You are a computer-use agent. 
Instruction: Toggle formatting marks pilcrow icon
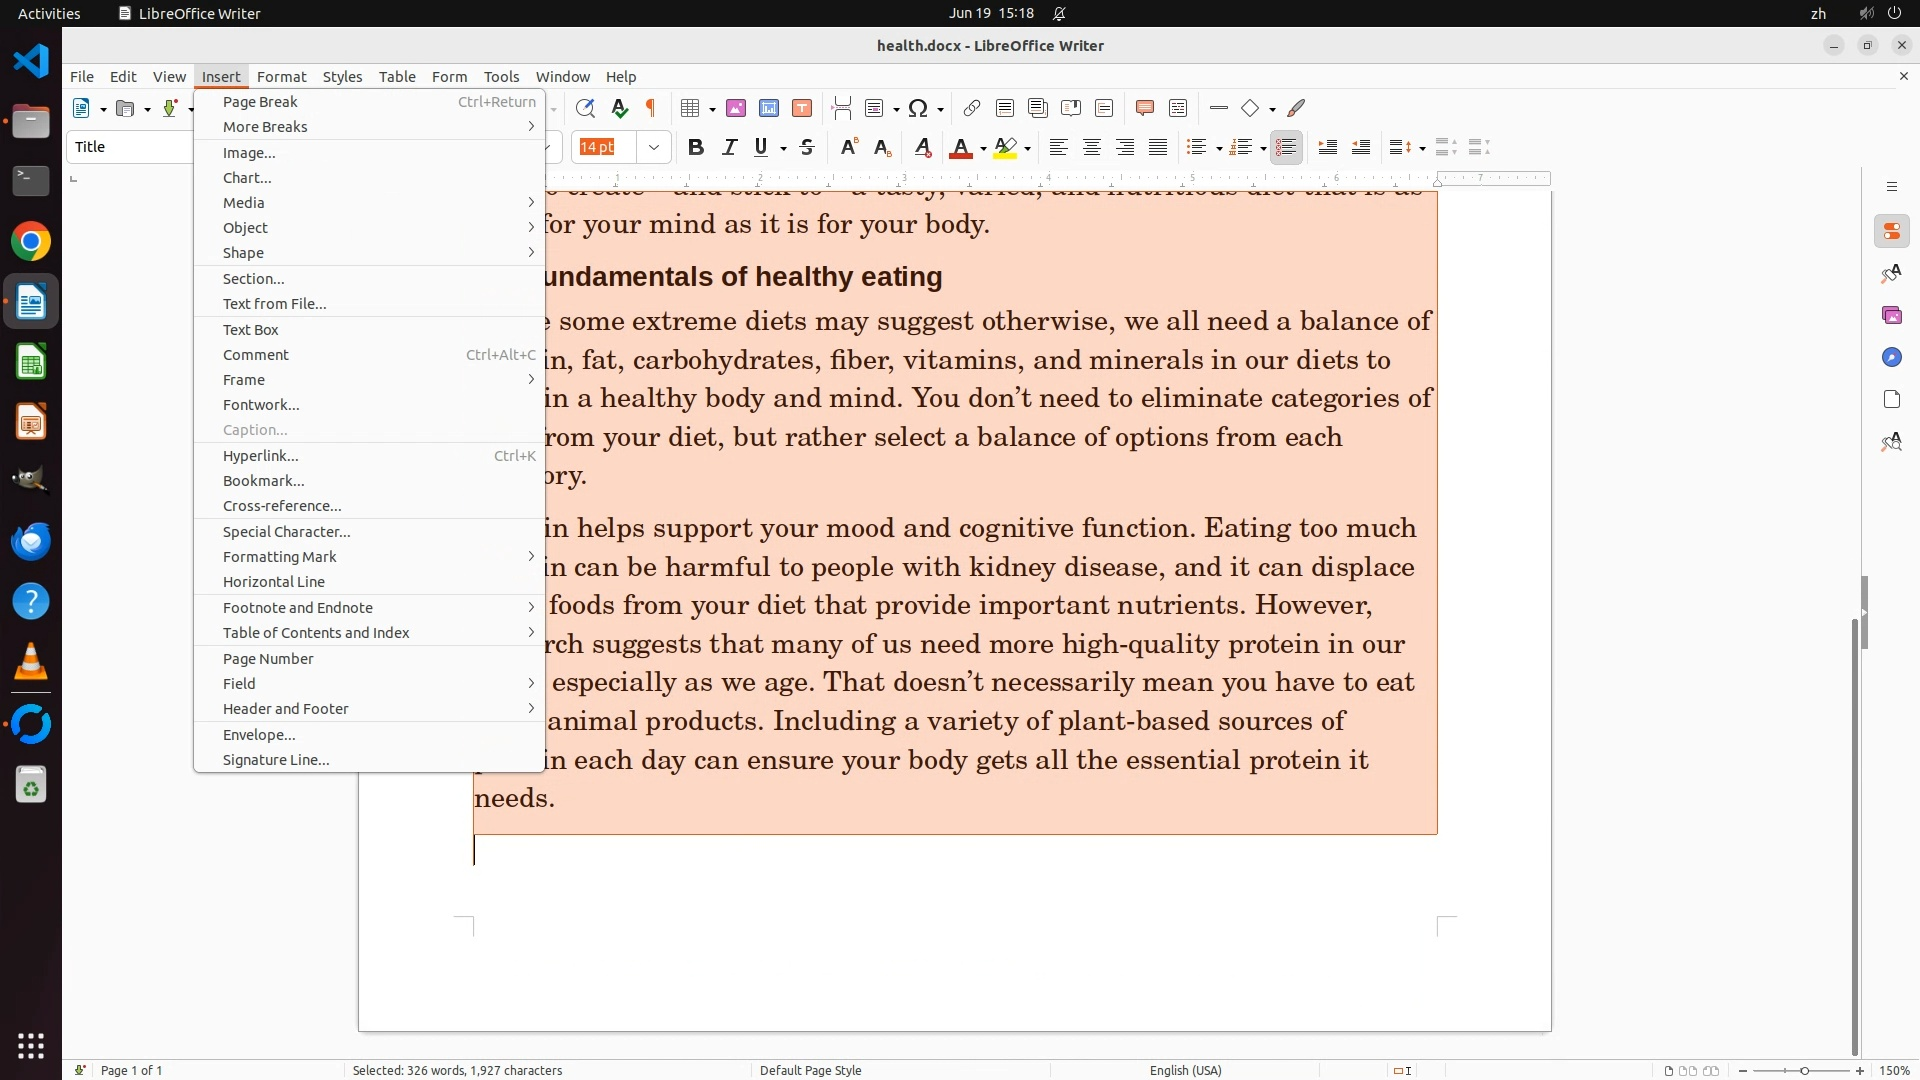(x=651, y=108)
